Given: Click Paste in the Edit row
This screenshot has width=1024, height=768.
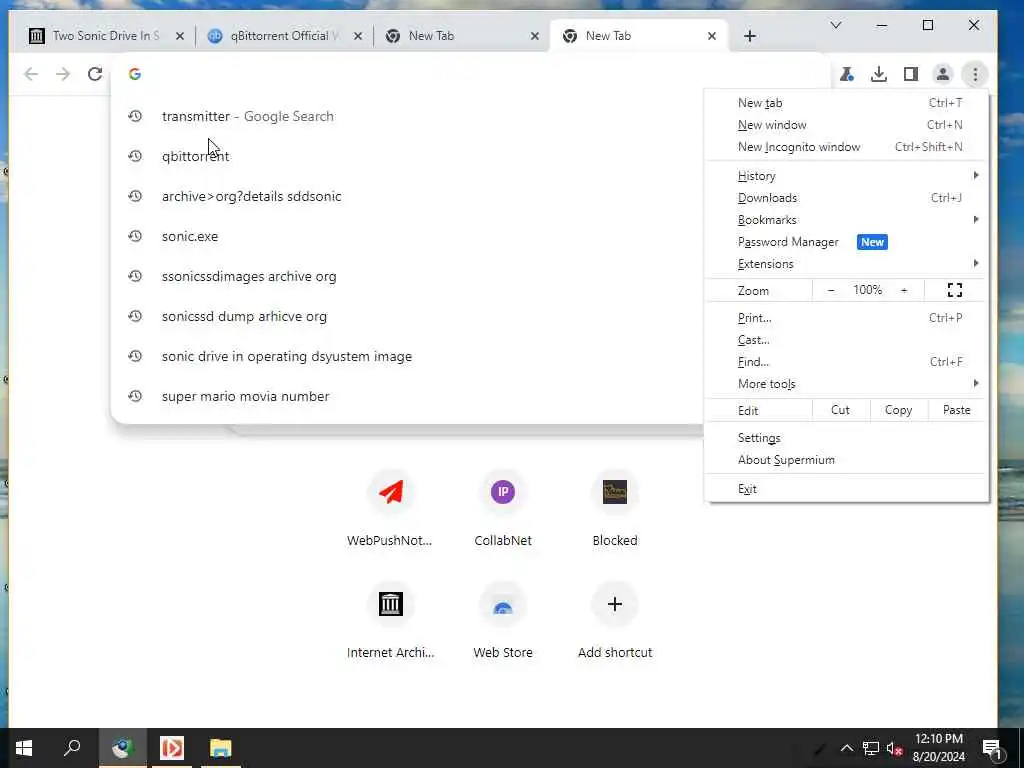Looking at the screenshot, I should pos(957,410).
